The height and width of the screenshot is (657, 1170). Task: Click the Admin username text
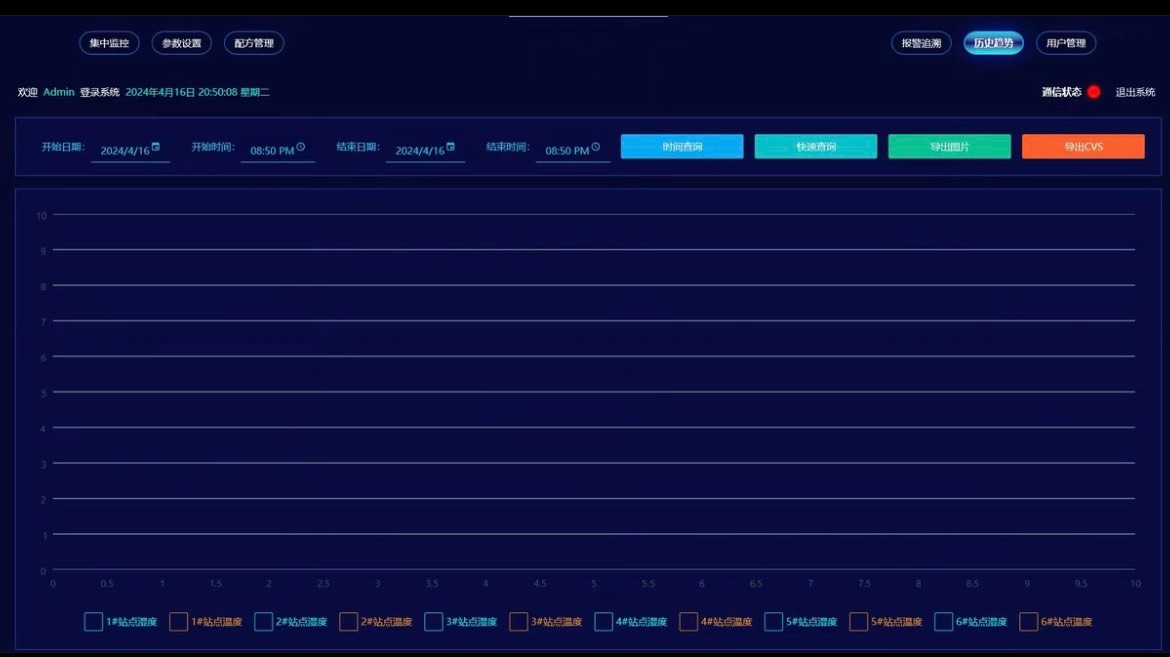coord(58,92)
